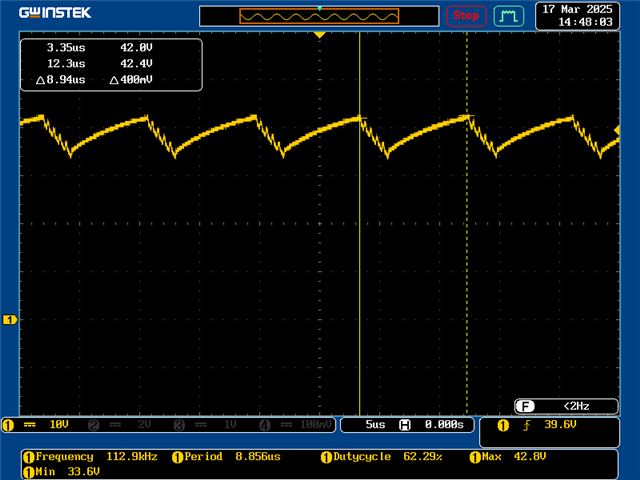Click the rising edge trigger slope icon
Image resolution: width=640 pixels, height=480 pixels.
coord(527,426)
